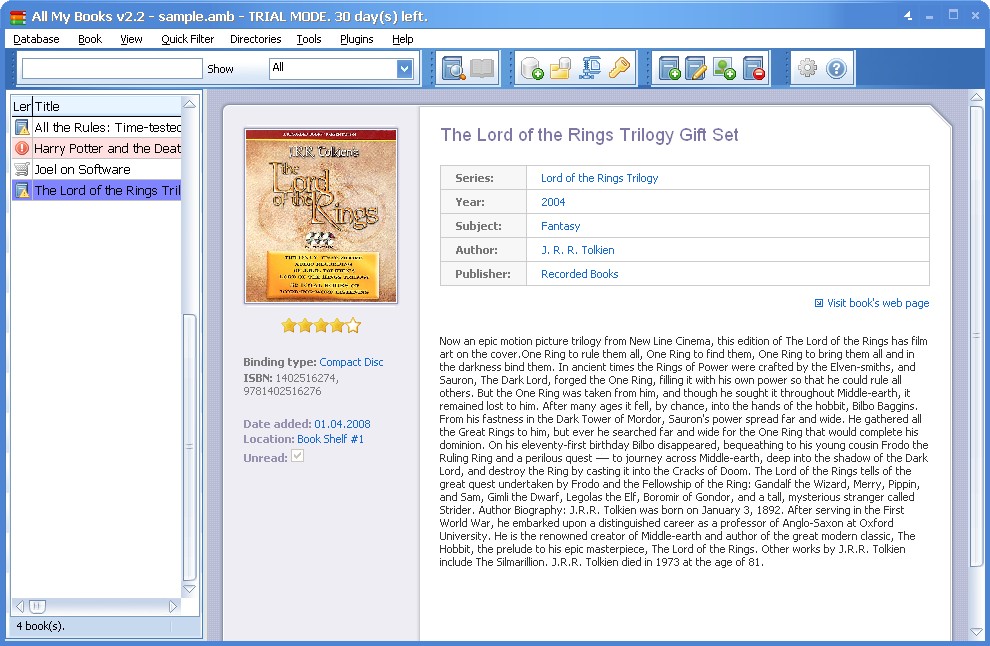Click the Fantasy subject link
Viewport: 990px width, 646px height.
(x=560, y=226)
